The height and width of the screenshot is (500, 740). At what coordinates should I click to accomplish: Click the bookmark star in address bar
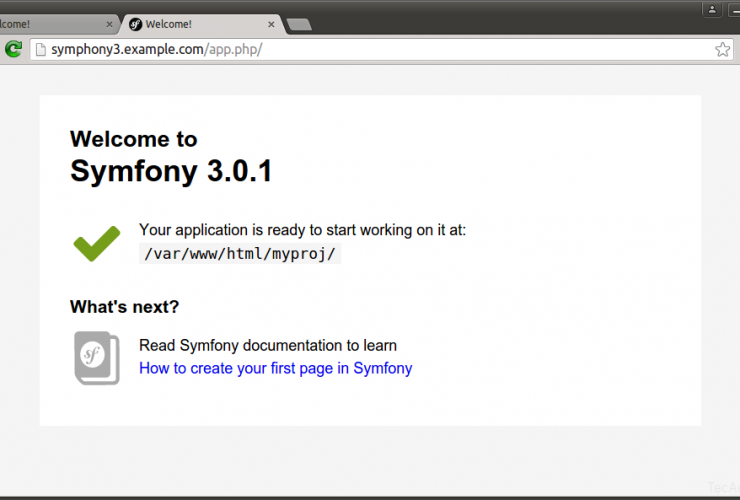(x=722, y=49)
